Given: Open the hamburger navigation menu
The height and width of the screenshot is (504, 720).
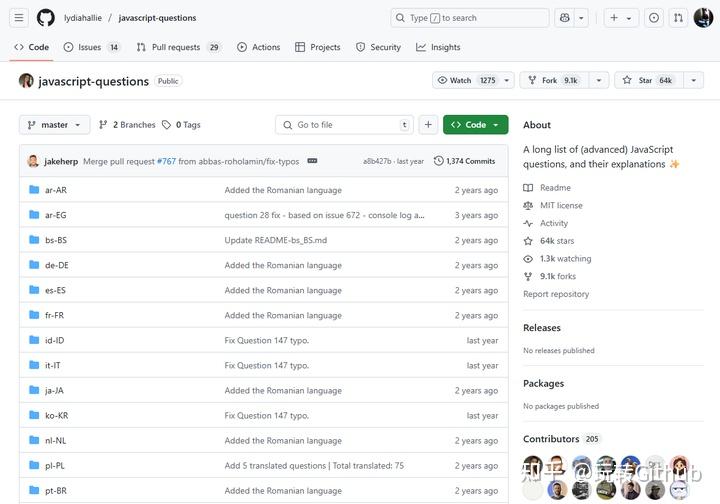Looking at the screenshot, I should pos(19,18).
